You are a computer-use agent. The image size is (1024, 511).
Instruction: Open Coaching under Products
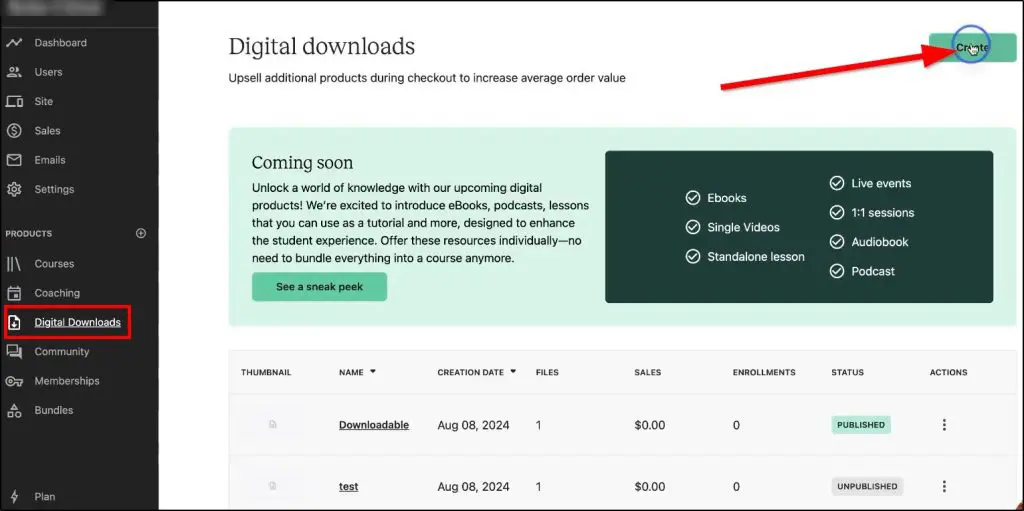(57, 293)
